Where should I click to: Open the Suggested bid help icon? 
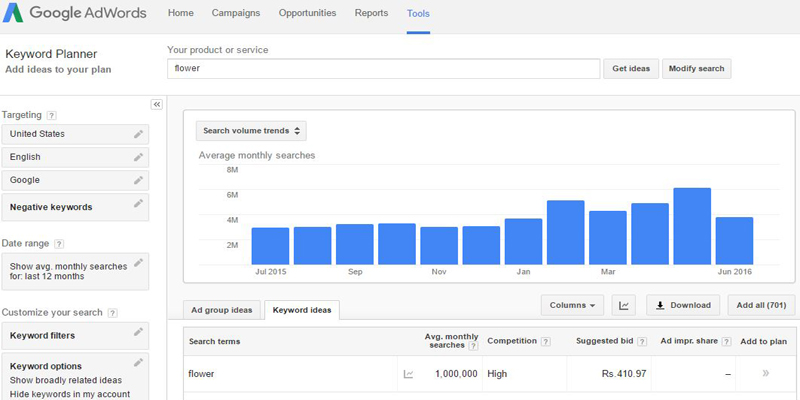point(642,342)
